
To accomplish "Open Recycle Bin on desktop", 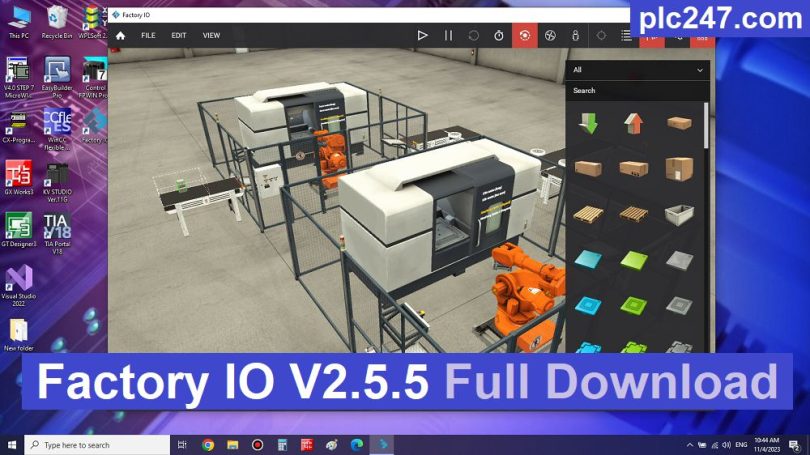I will [x=57, y=22].
